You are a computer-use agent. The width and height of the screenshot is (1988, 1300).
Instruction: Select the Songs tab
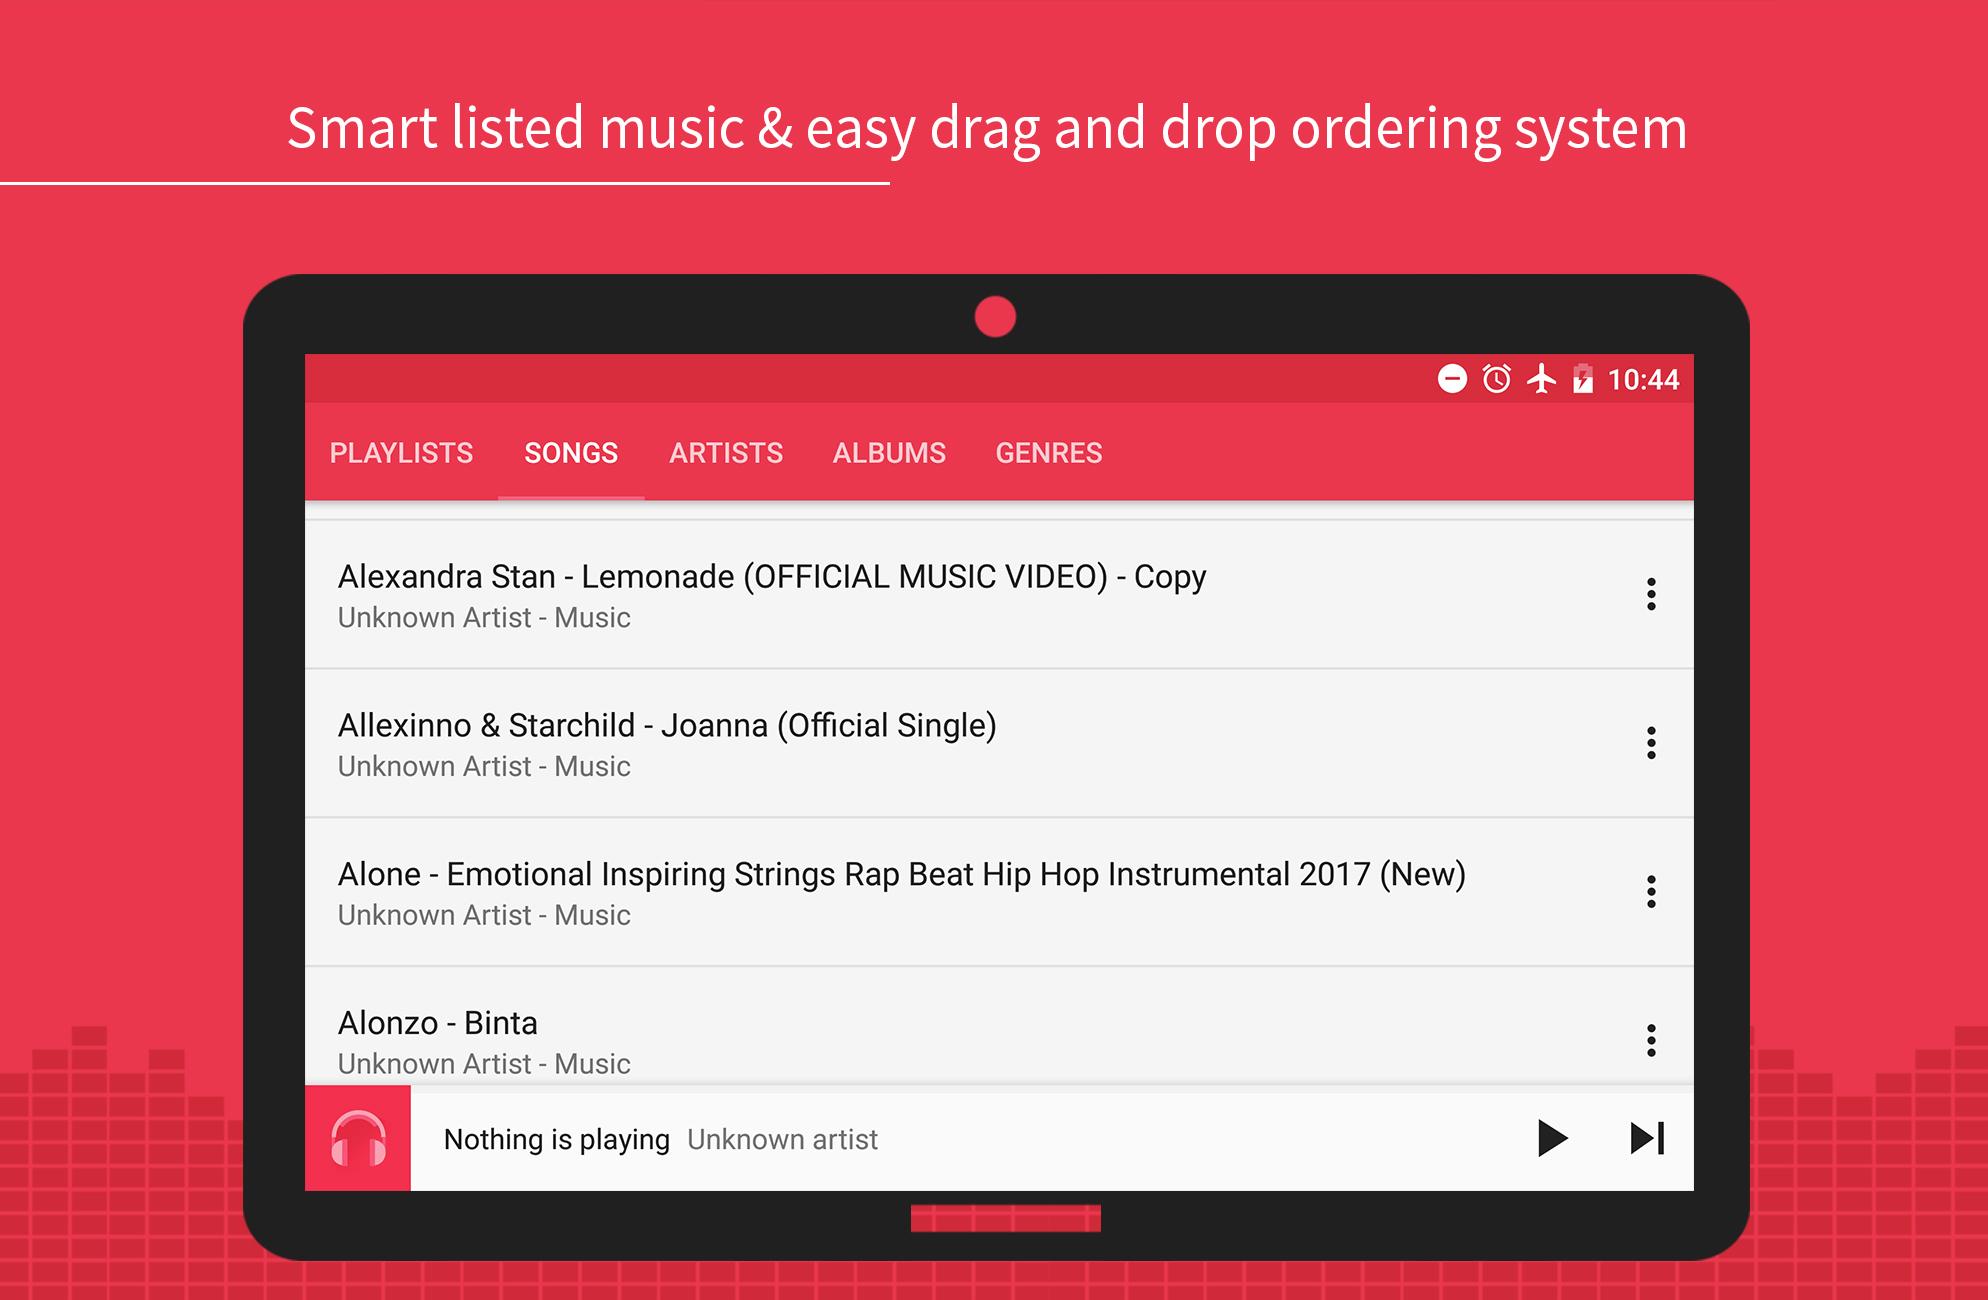coord(571,453)
